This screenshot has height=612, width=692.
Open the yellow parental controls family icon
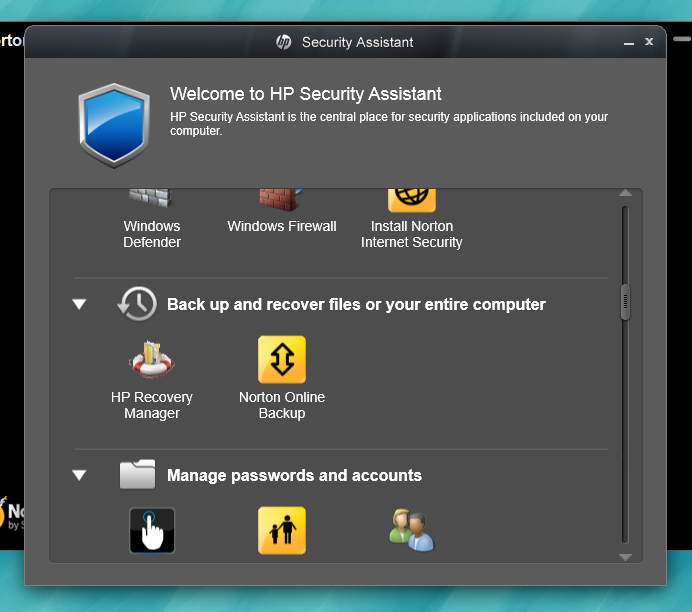coord(282,530)
